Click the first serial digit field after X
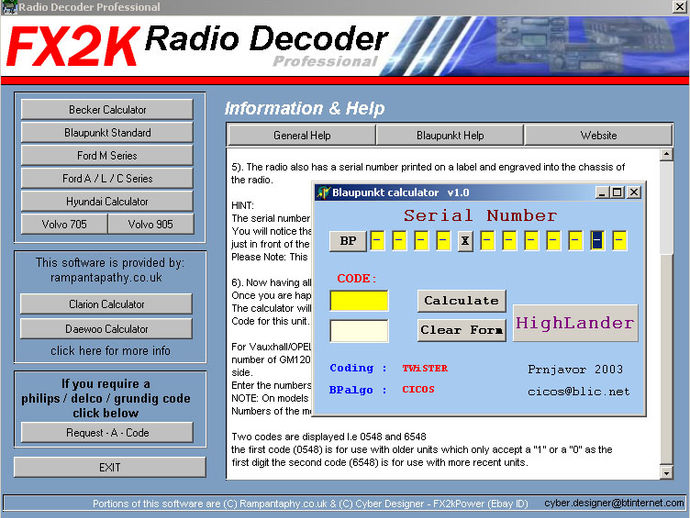Viewport: 690px width, 518px height. point(487,241)
